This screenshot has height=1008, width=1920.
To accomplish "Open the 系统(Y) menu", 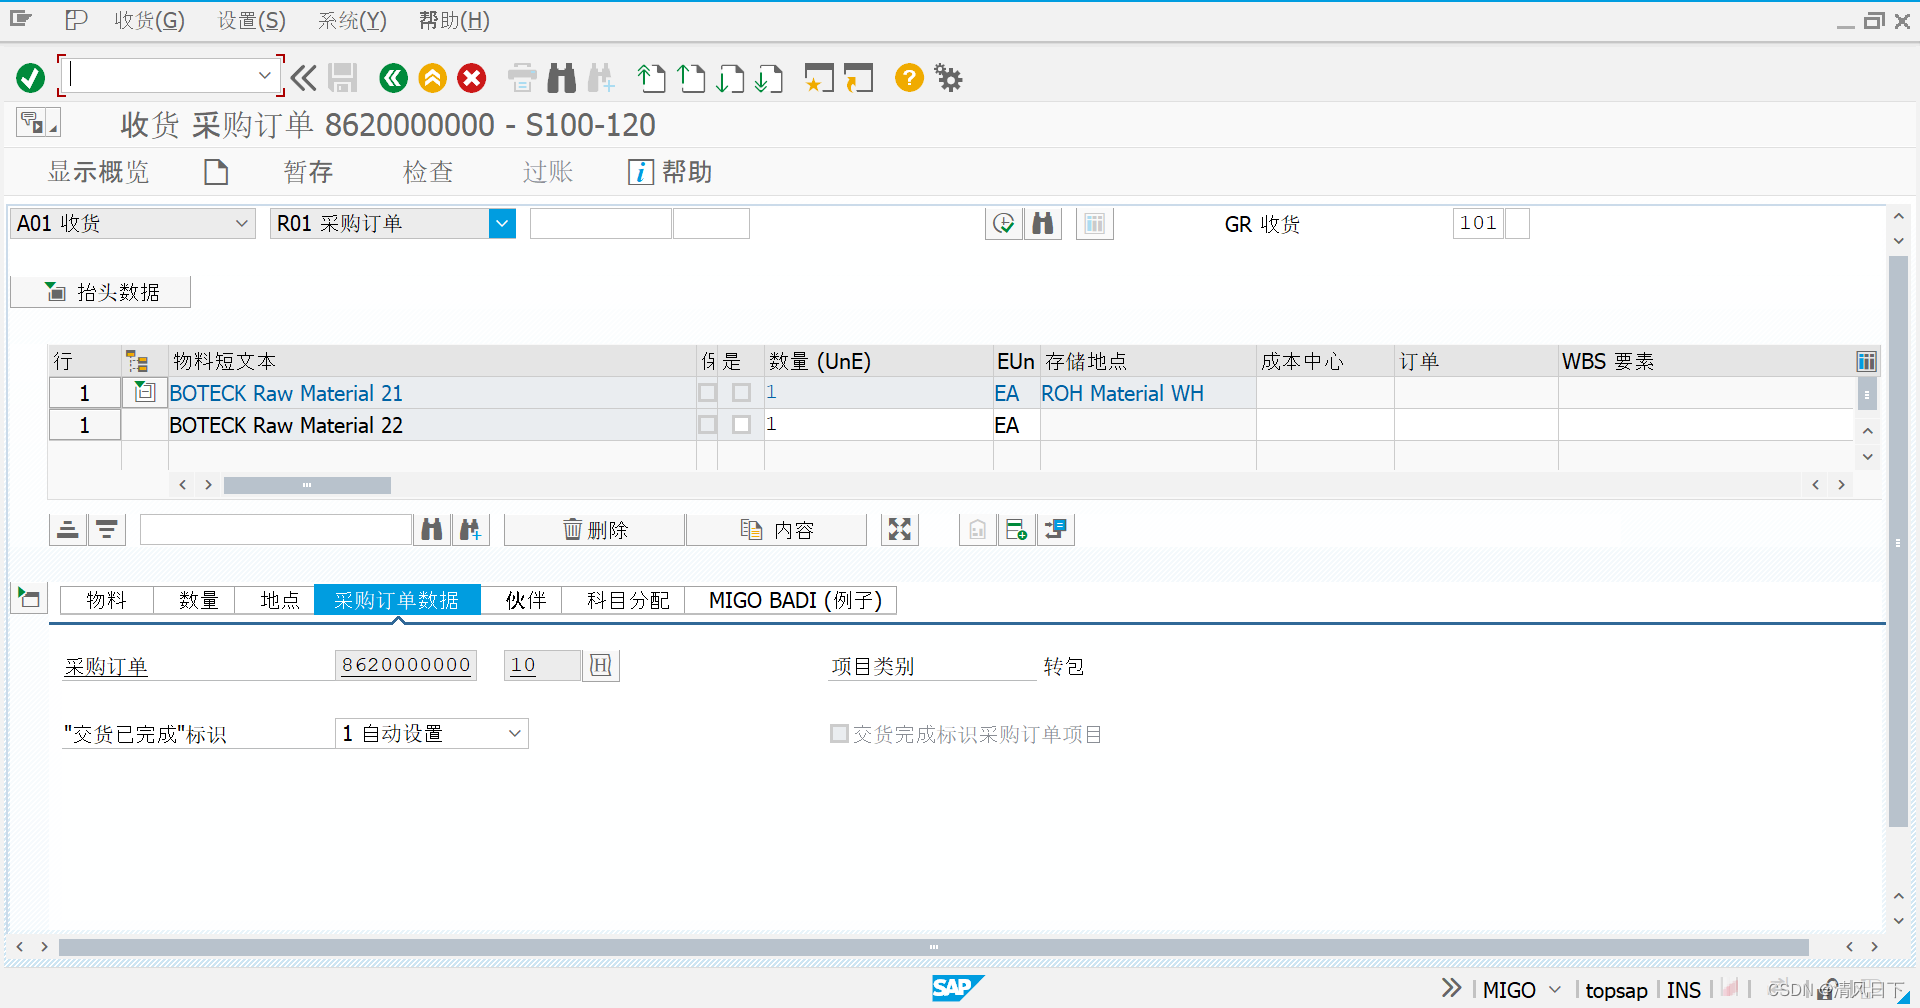I will tap(352, 20).
